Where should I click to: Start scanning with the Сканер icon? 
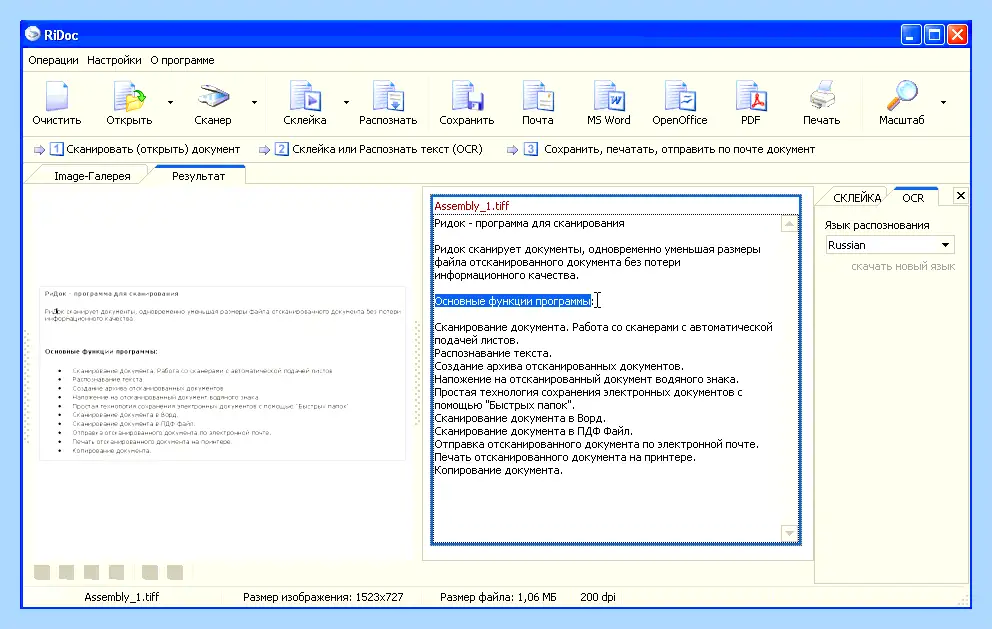click(213, 97)
